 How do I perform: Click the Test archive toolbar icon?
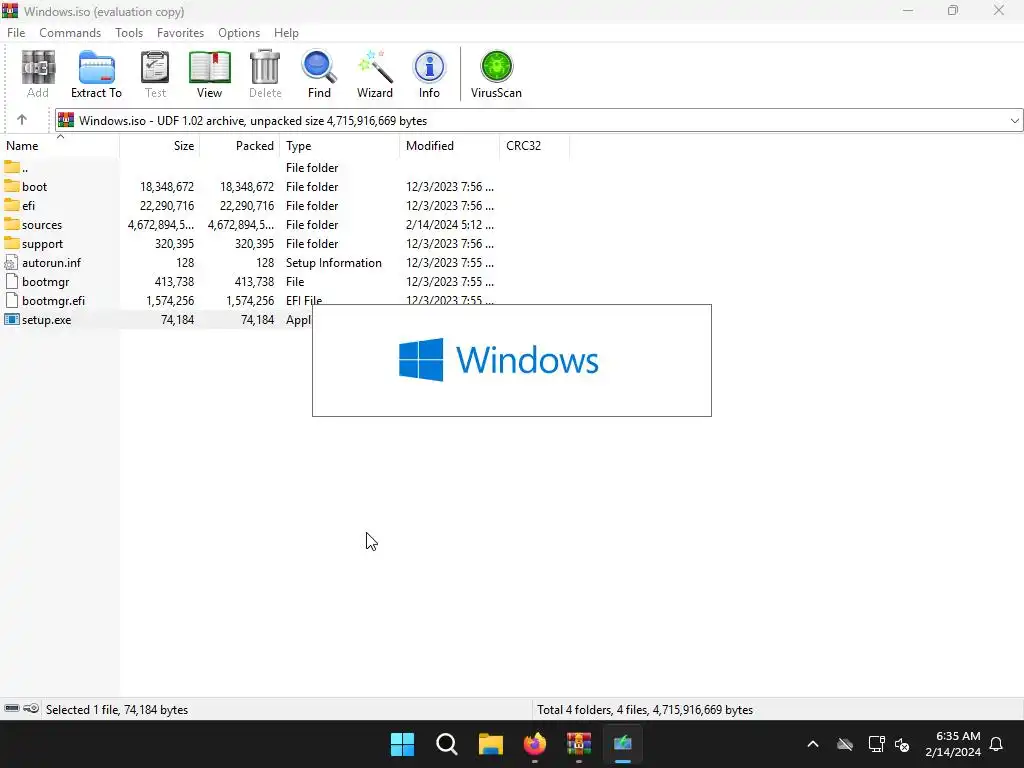[155, 67]
